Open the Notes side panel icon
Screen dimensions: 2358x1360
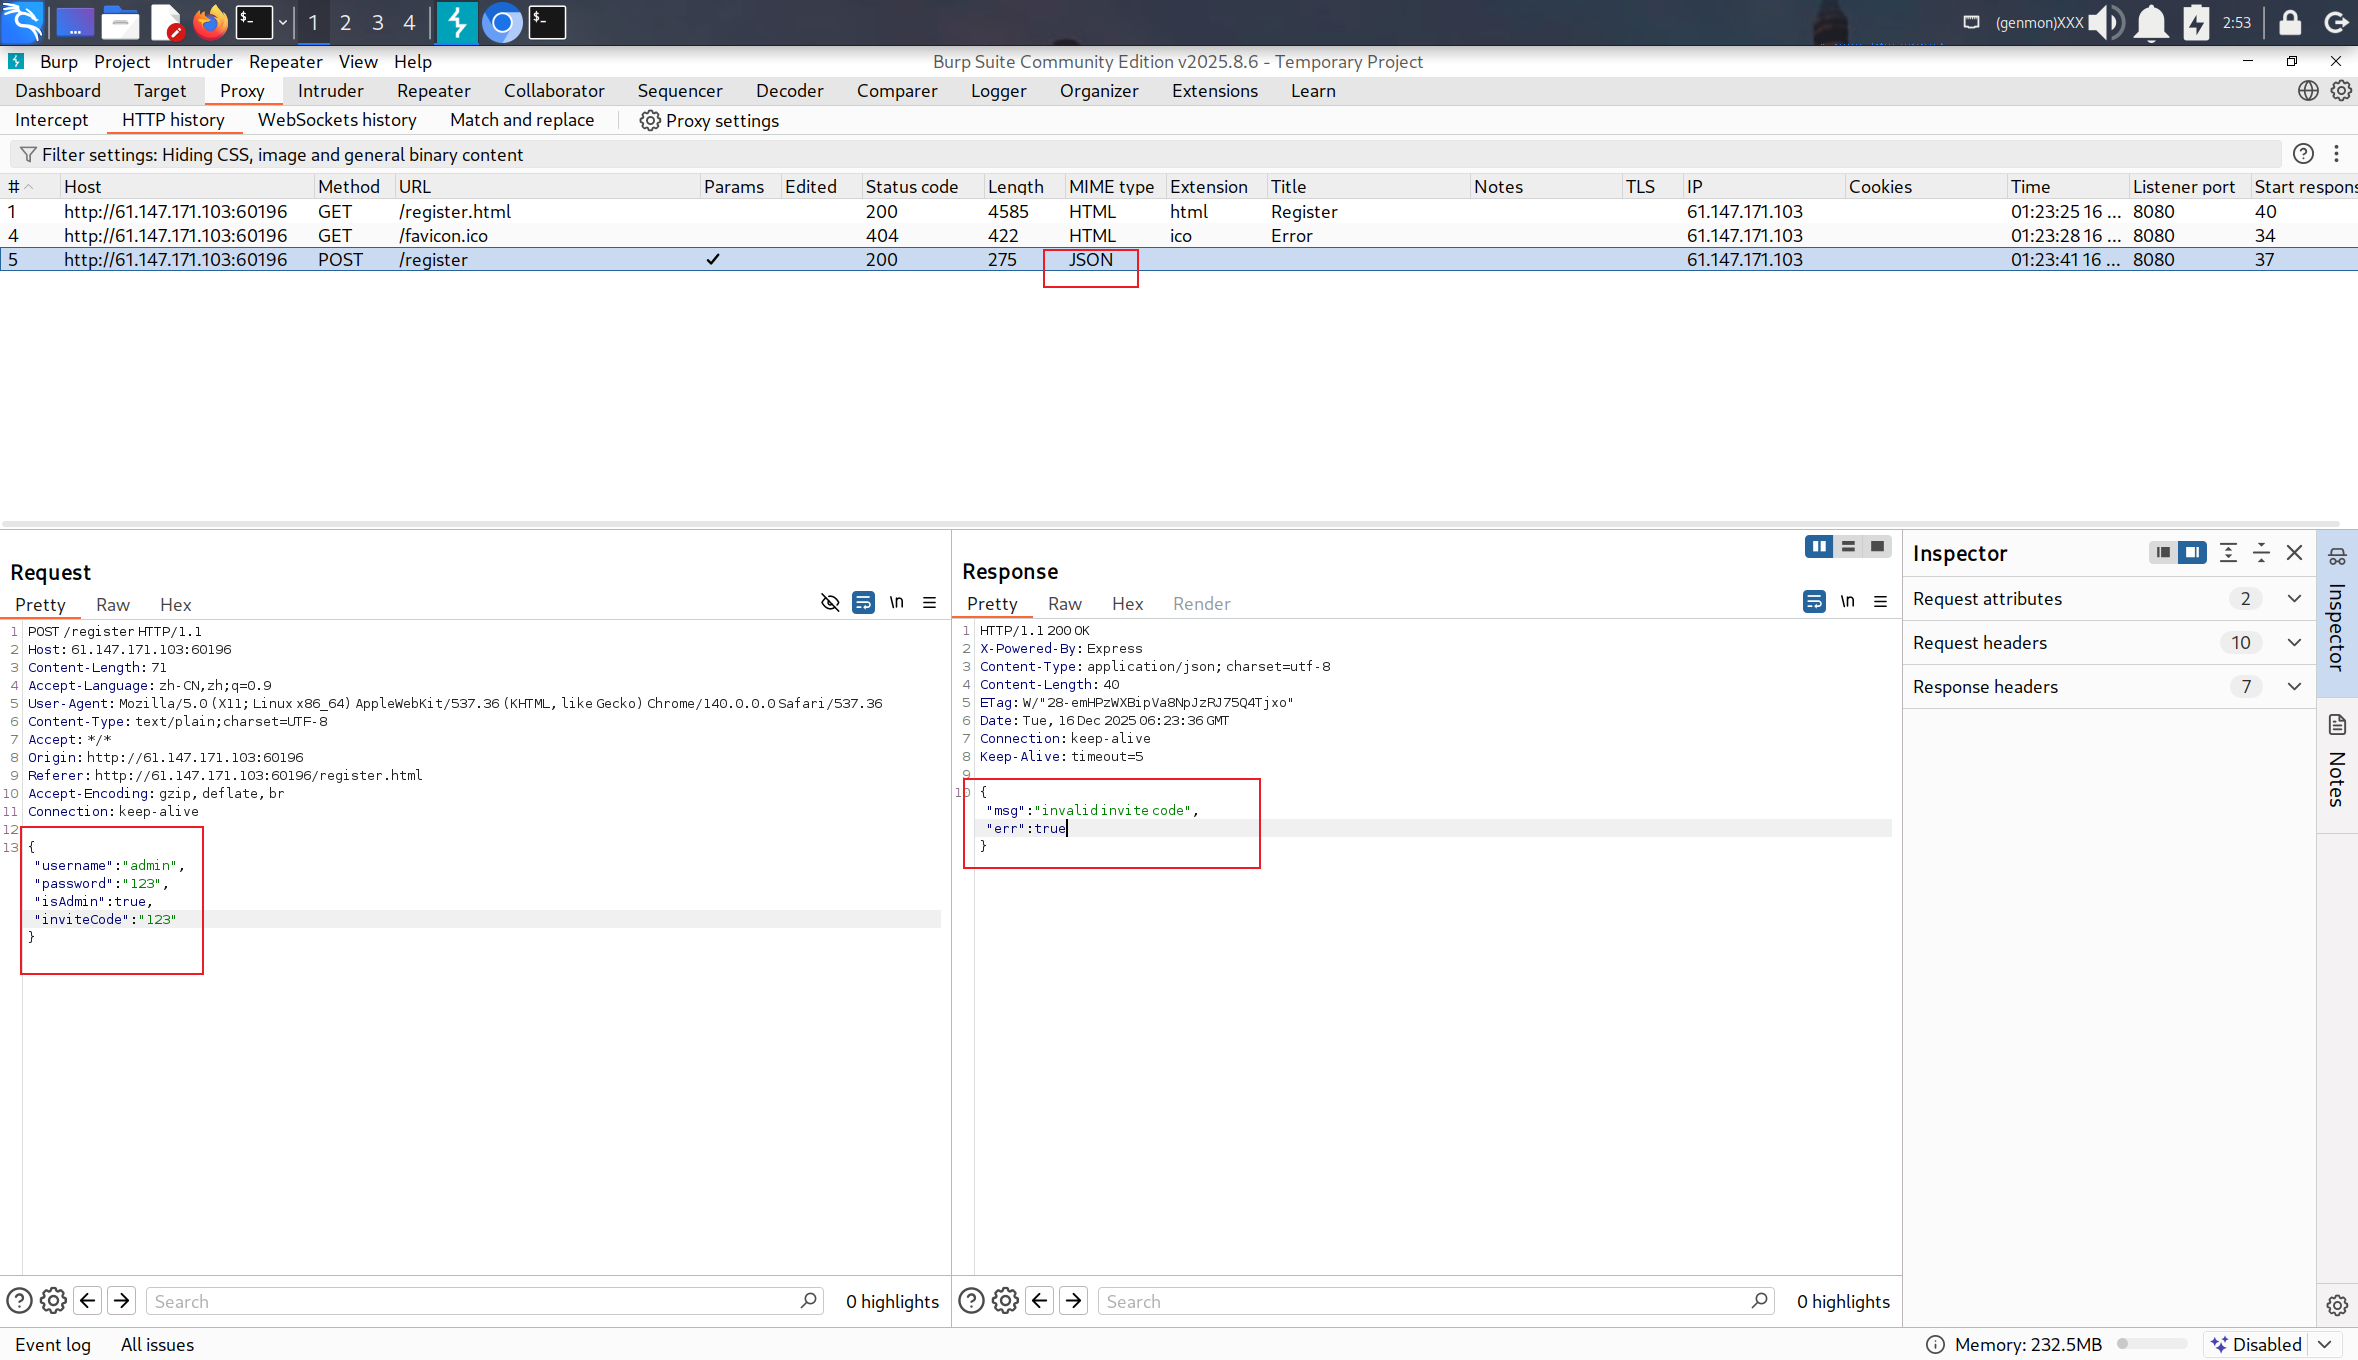pos(2337,724)
